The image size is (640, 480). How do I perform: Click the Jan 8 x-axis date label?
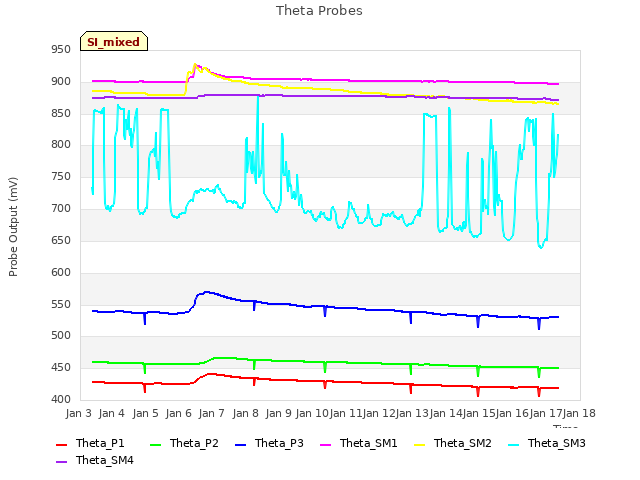click(245, 413)
